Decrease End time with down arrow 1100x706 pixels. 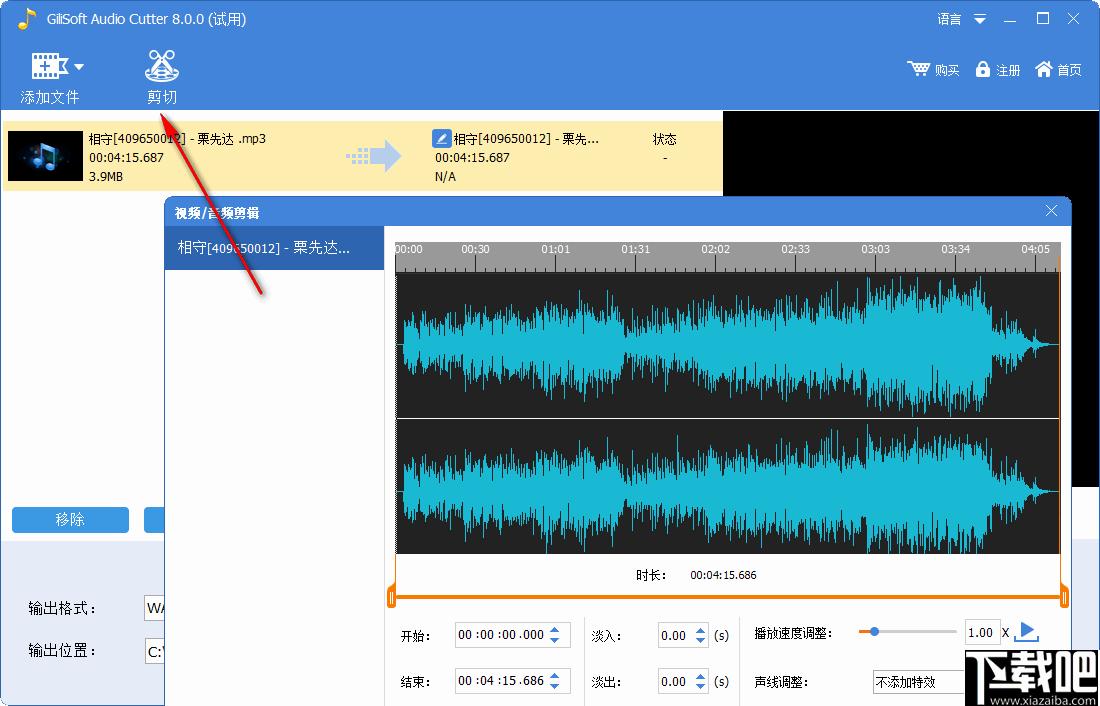point(555,686)
